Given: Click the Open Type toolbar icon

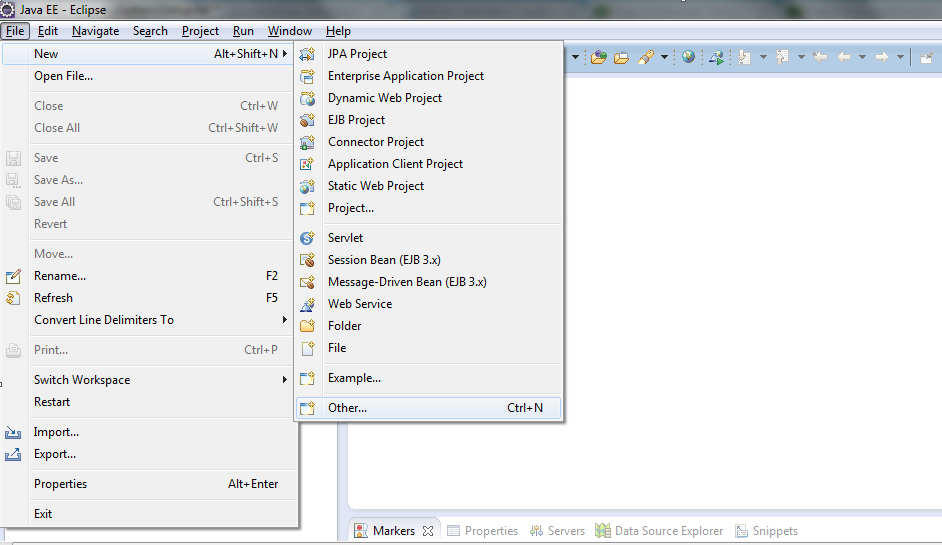Looking at the screenshot, I should pos(598,58).
